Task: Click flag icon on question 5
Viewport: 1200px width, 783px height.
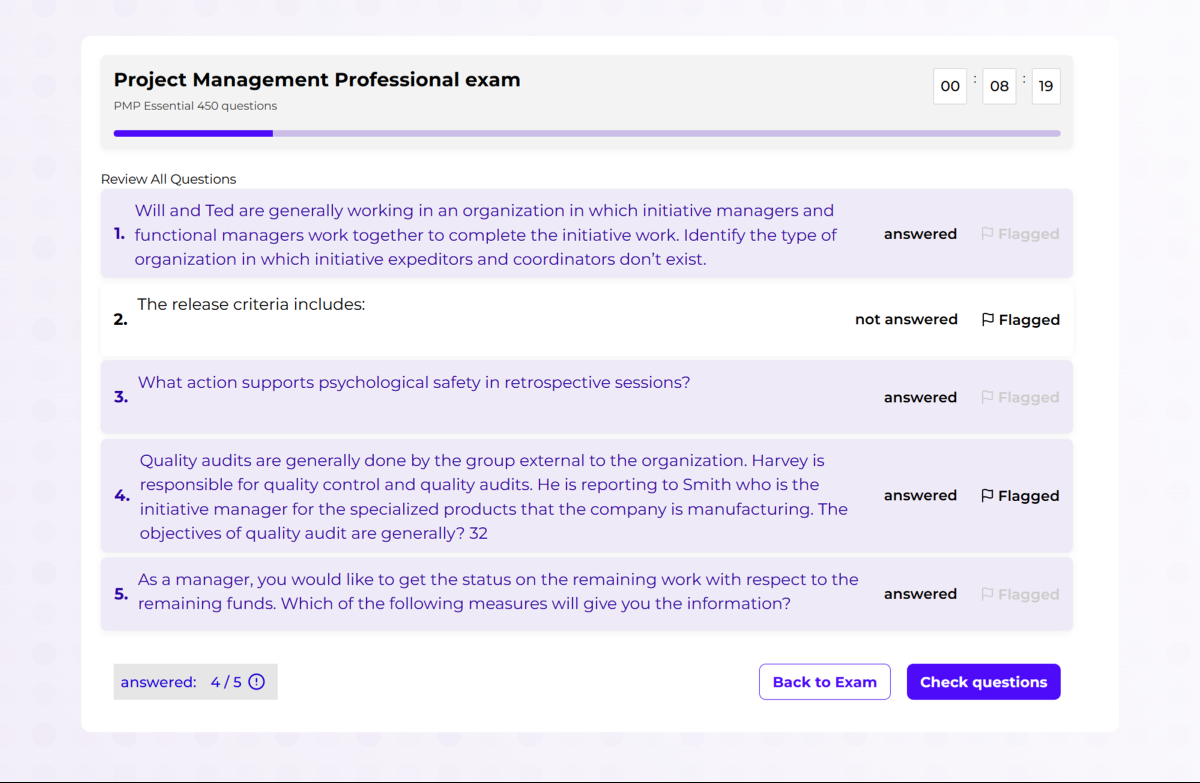Action: coord(987,594)
